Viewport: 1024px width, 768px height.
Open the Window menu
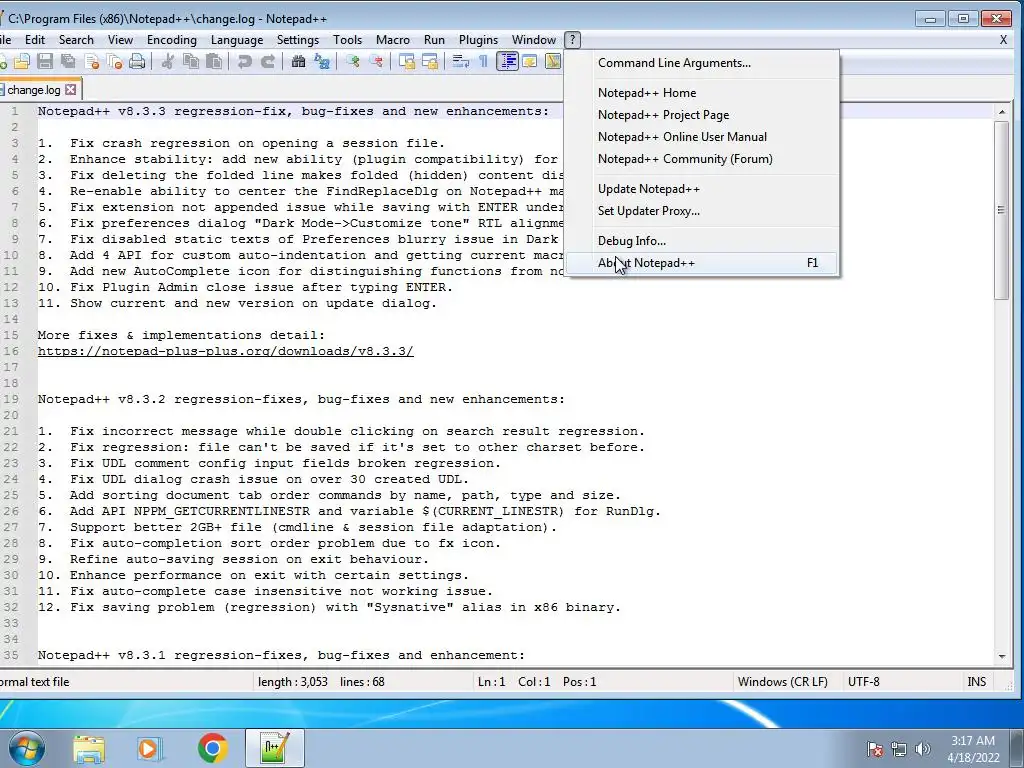tap(534, 40)
